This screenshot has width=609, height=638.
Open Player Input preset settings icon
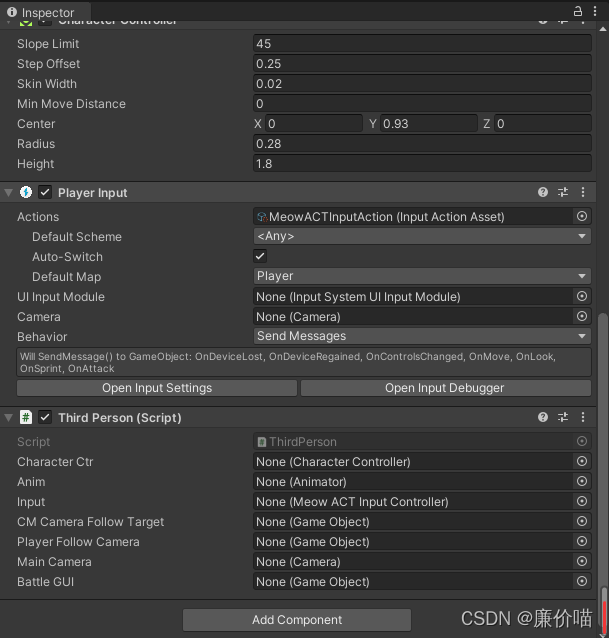(x=563, y=192)
